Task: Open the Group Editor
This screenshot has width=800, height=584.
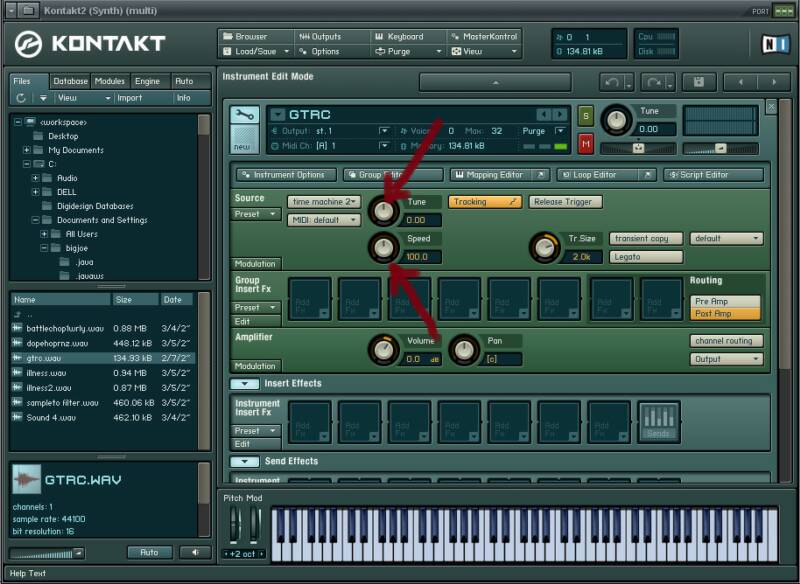Action: [x=393, y=175]
